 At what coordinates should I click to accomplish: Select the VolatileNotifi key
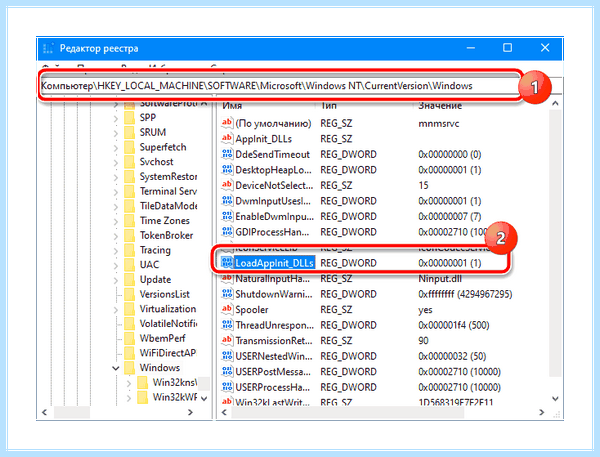pos(168,323)
